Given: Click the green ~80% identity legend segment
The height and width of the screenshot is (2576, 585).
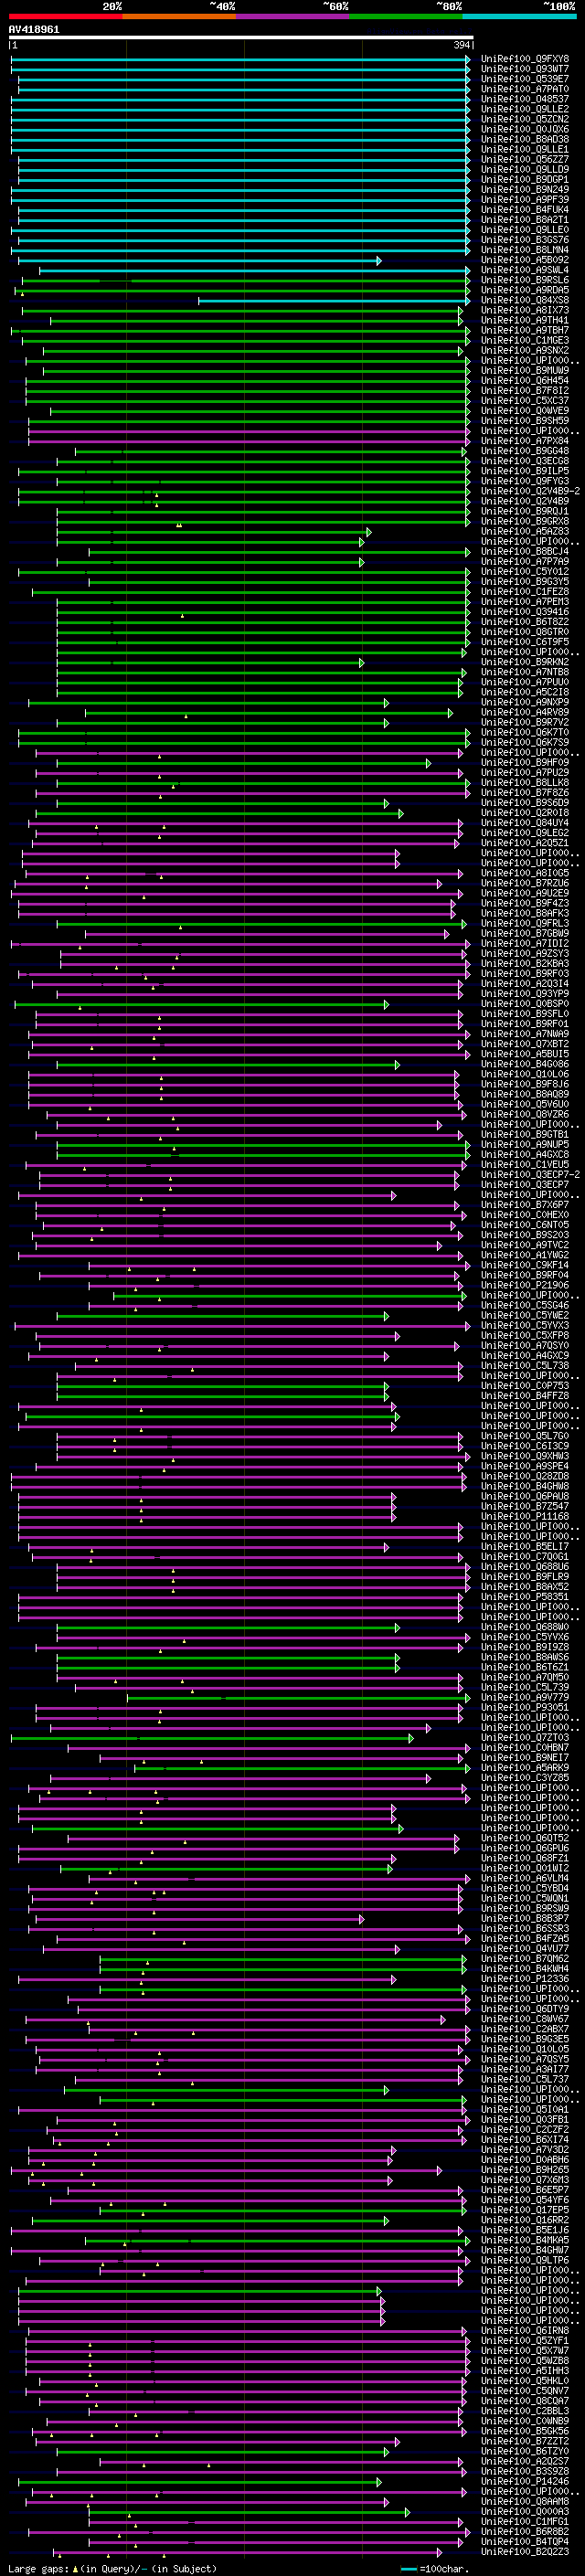Looking at the screenshot, I should 405,16.
